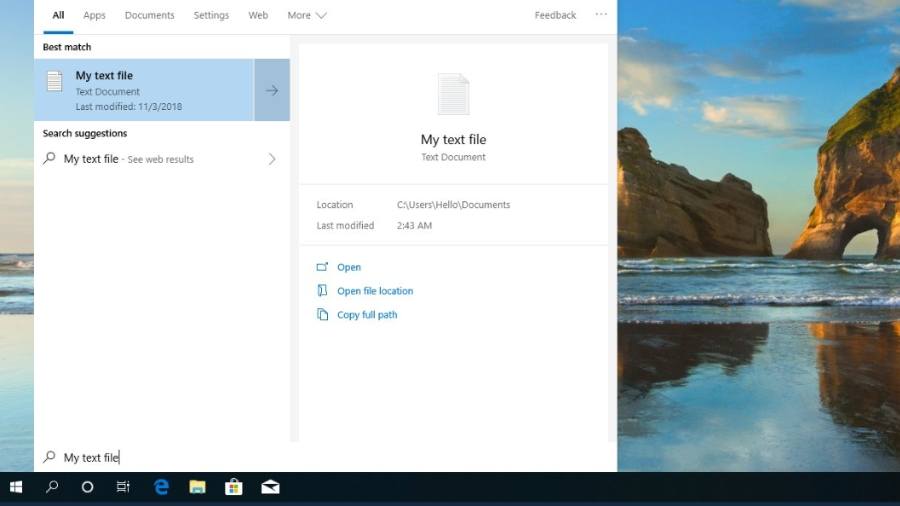The width and height of the screenshot is (900, 506).
Task: Click large text document icon in preview
Action: 453,94
